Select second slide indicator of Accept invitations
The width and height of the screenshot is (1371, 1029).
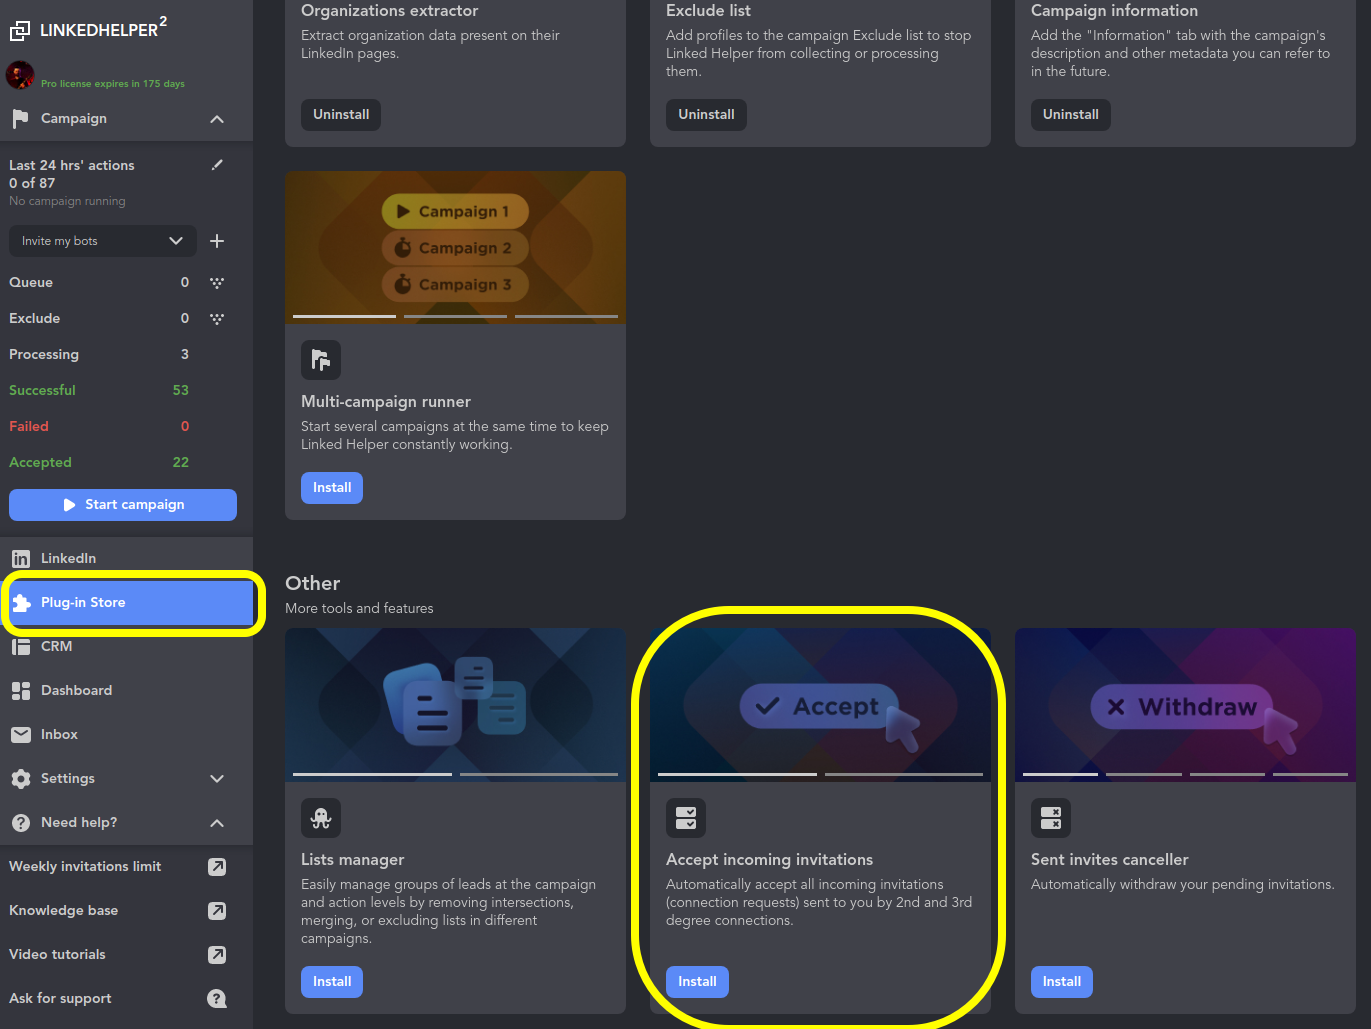click(x=904, y=774)
